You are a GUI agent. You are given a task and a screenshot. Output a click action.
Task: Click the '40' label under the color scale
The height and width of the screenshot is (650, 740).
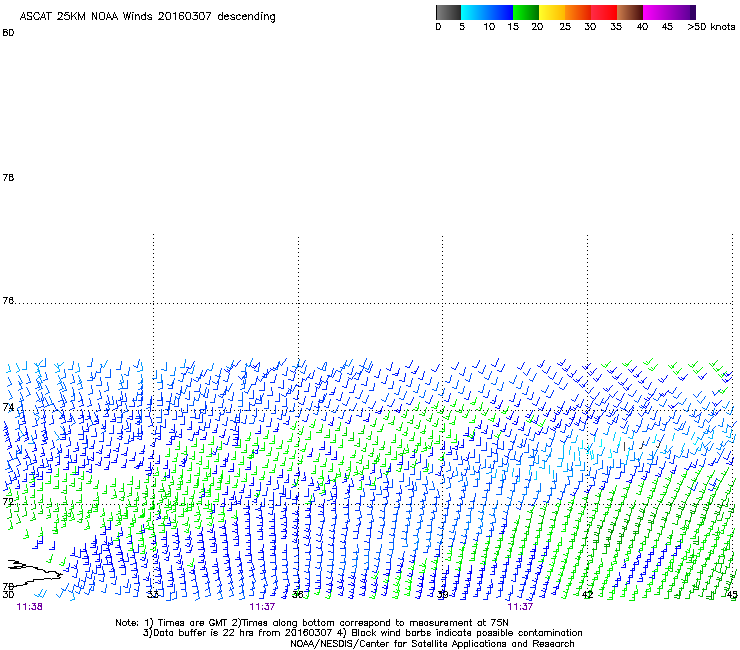click(x=642, y=27)
